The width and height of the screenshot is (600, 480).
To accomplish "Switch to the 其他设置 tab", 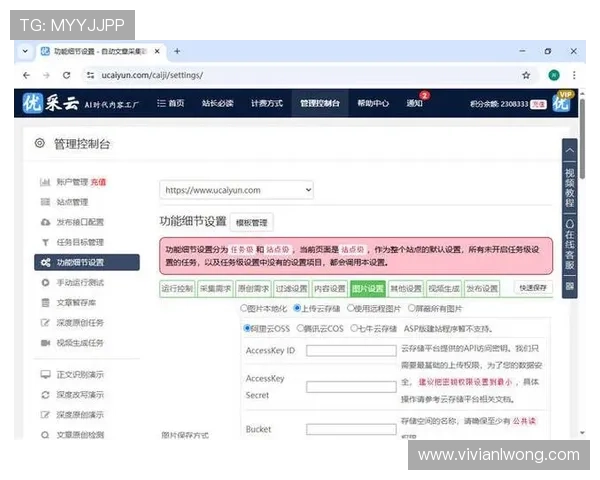I will point(406,288).
